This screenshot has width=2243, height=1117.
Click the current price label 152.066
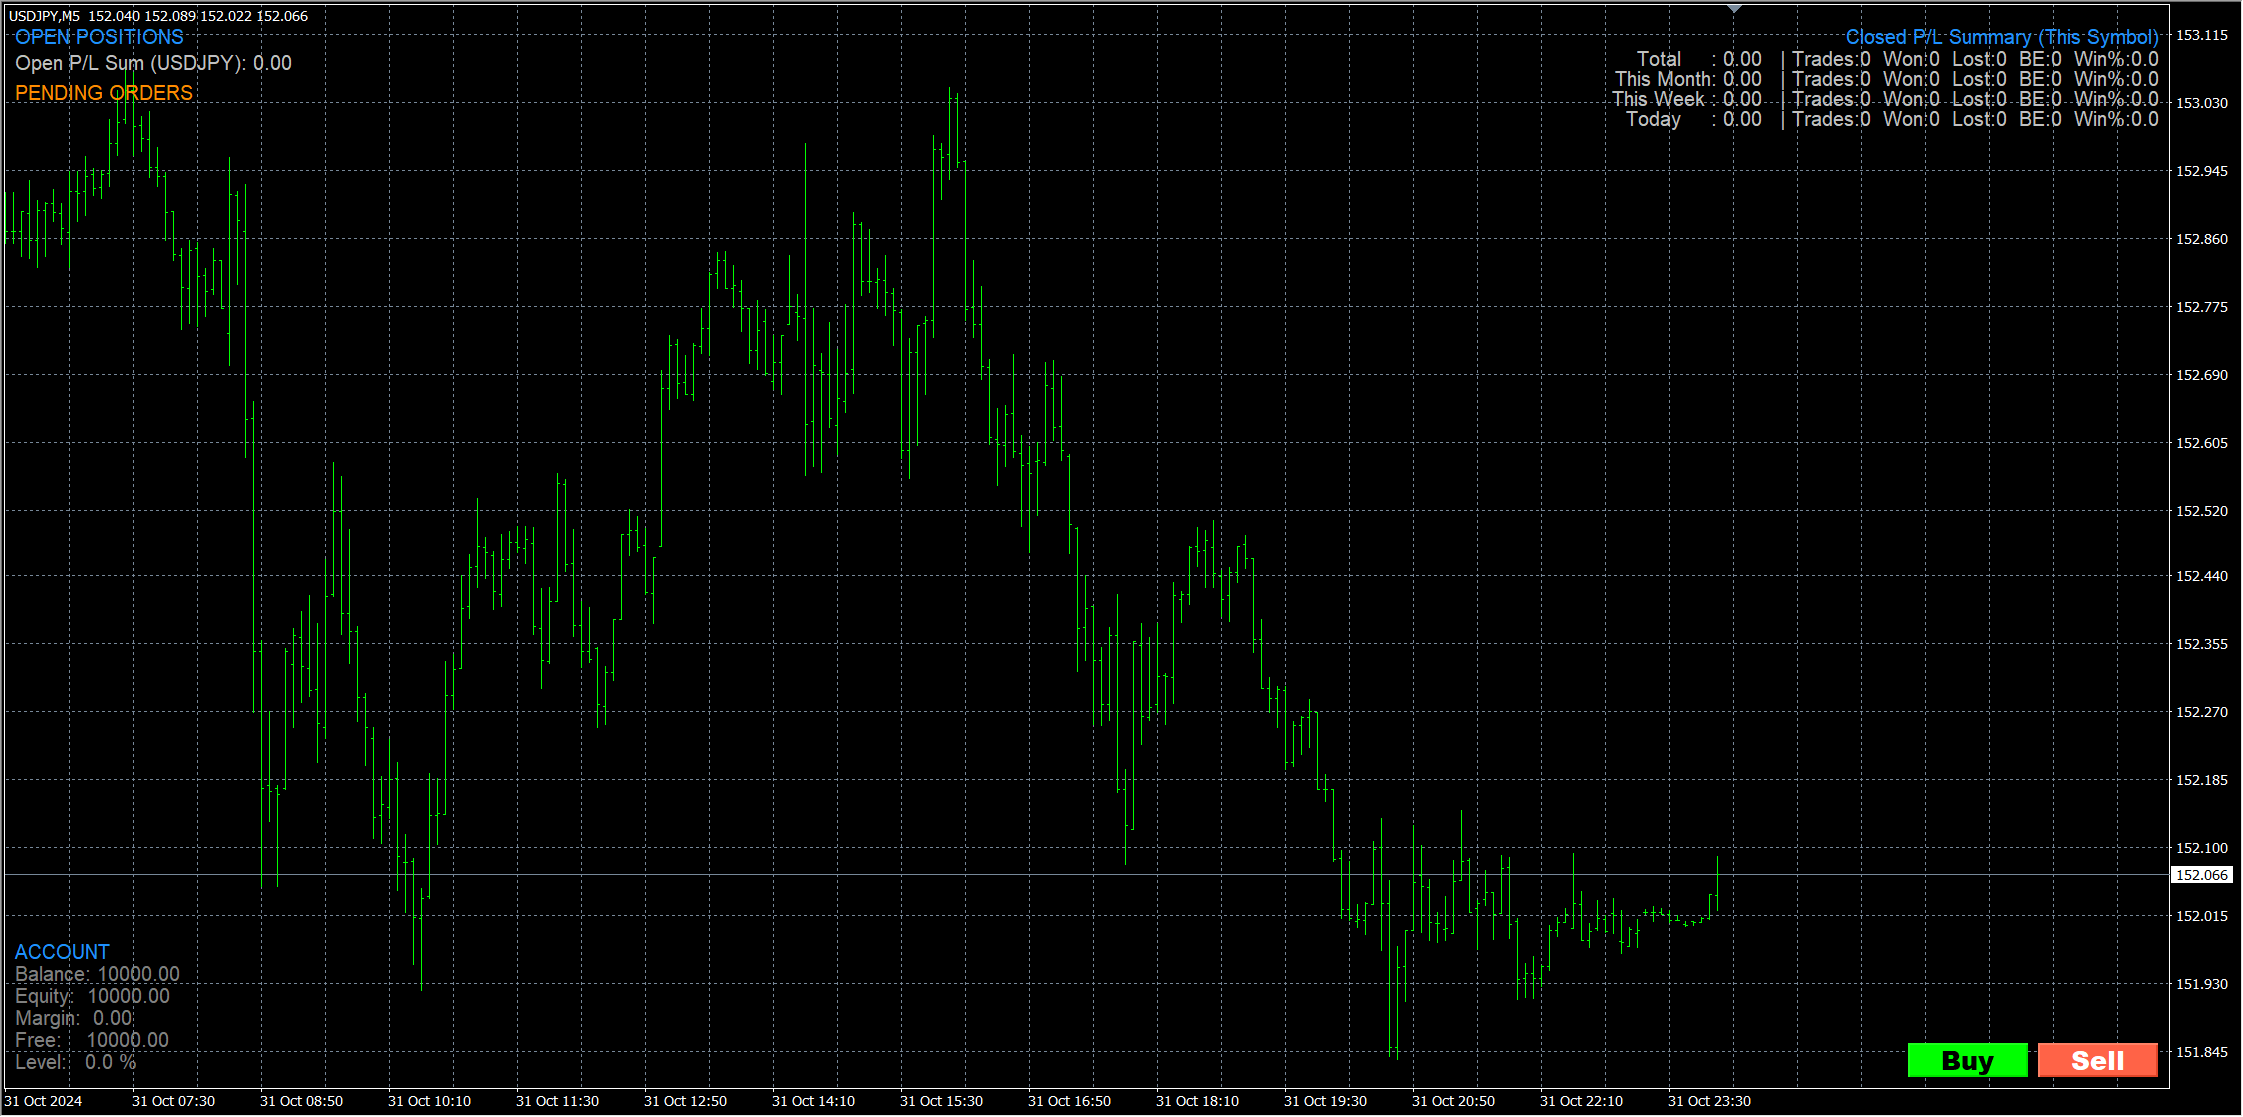2201,875
